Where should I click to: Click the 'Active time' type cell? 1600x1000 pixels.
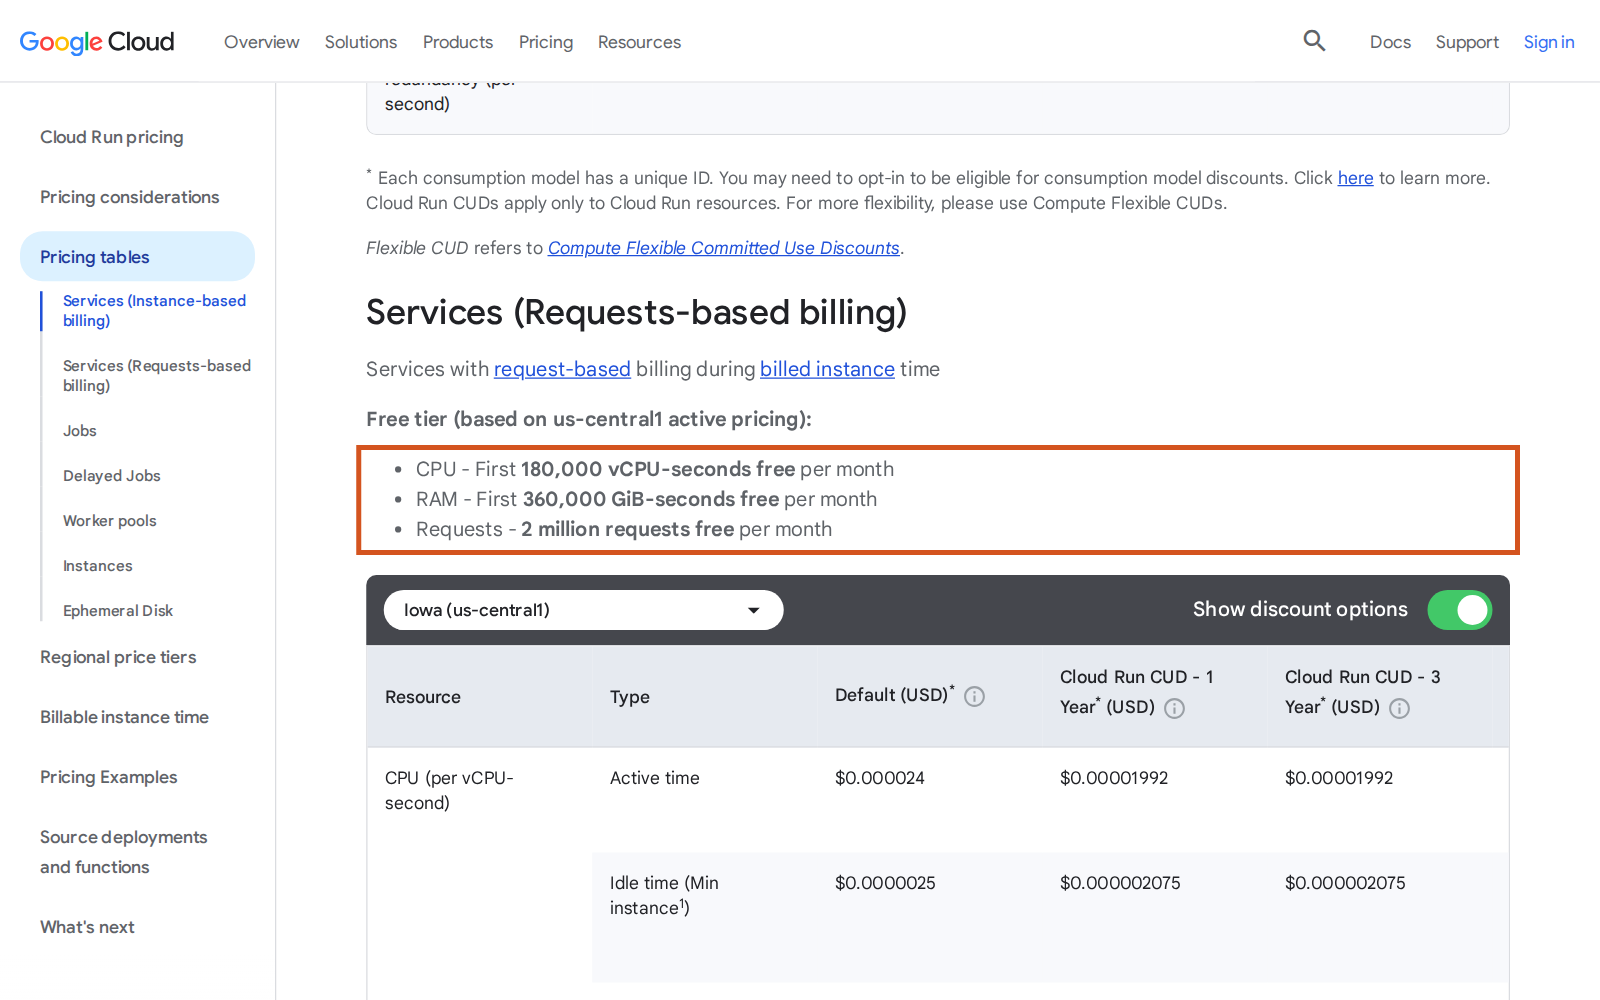[x=655, y=778]
